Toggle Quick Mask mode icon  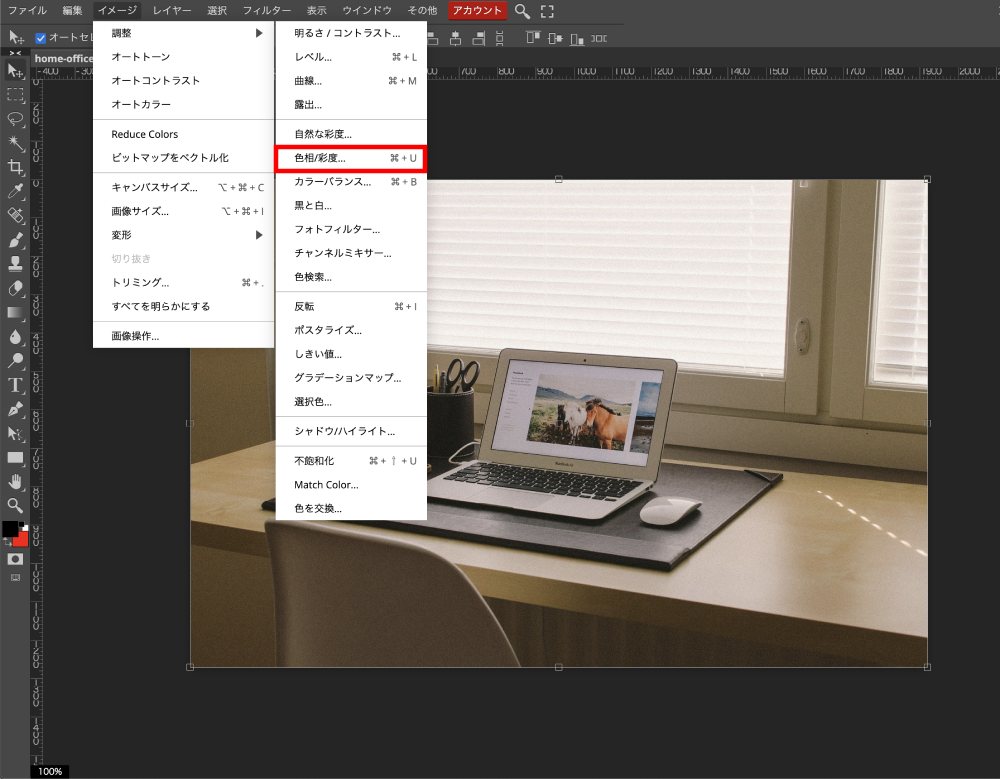coord(15,559)
